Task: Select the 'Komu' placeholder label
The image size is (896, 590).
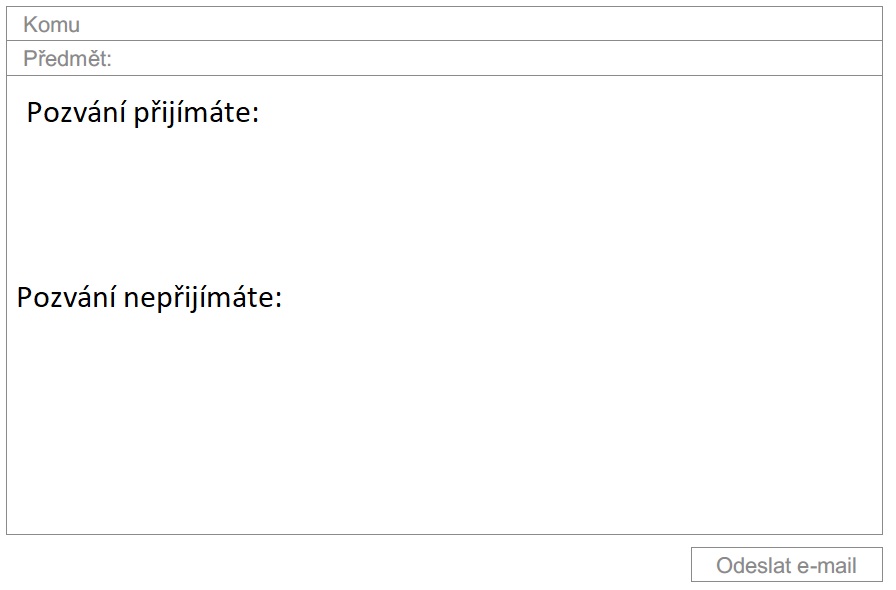Action: click(x=51, y=25)
